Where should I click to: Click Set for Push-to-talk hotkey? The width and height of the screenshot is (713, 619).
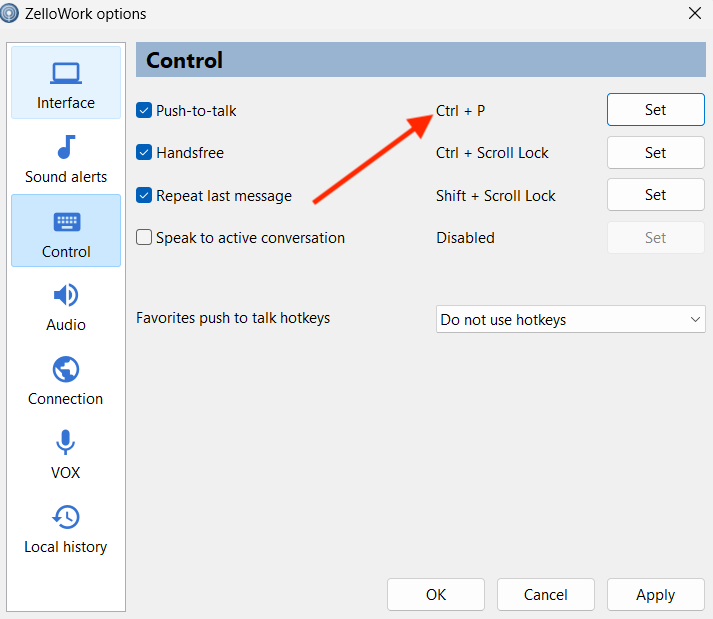[656, 110]
